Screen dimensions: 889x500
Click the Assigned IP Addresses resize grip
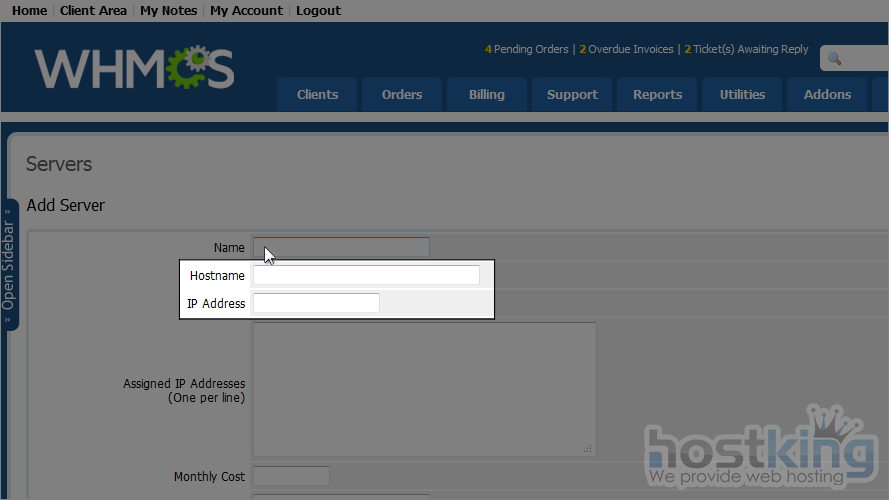click(588, 448)
